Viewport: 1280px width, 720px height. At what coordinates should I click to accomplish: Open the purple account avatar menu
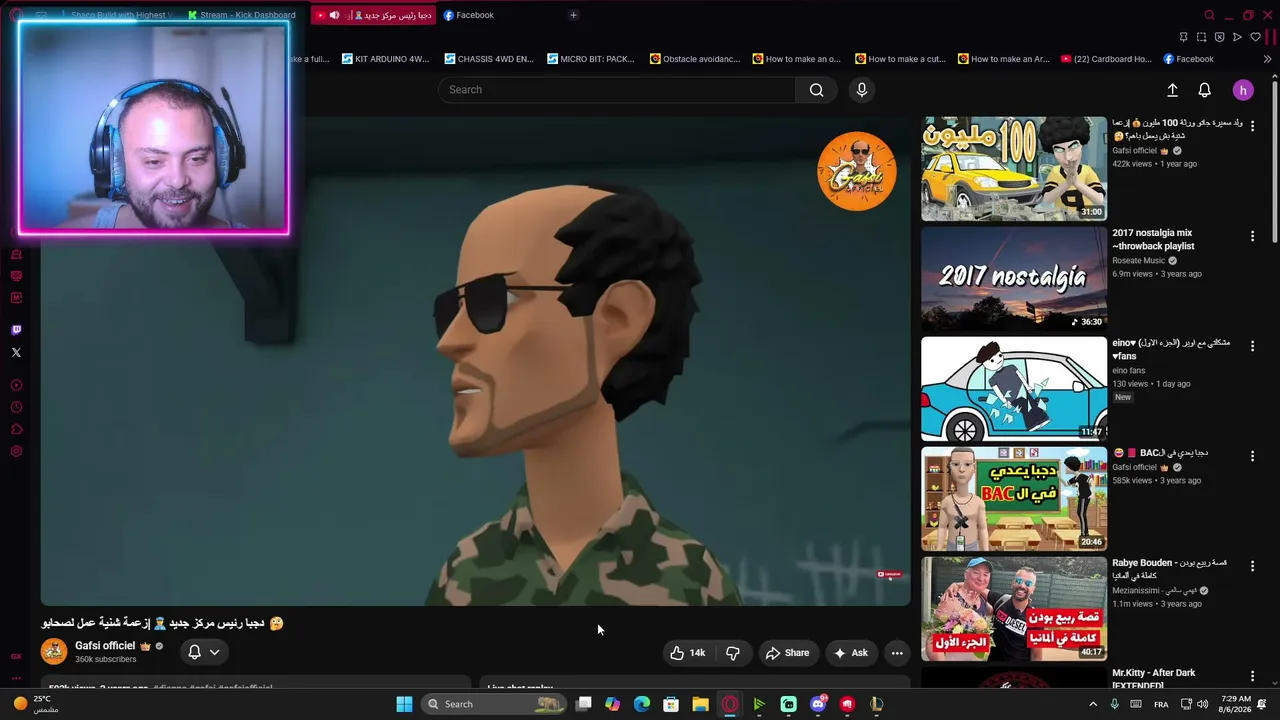[x=1243, y=90]
